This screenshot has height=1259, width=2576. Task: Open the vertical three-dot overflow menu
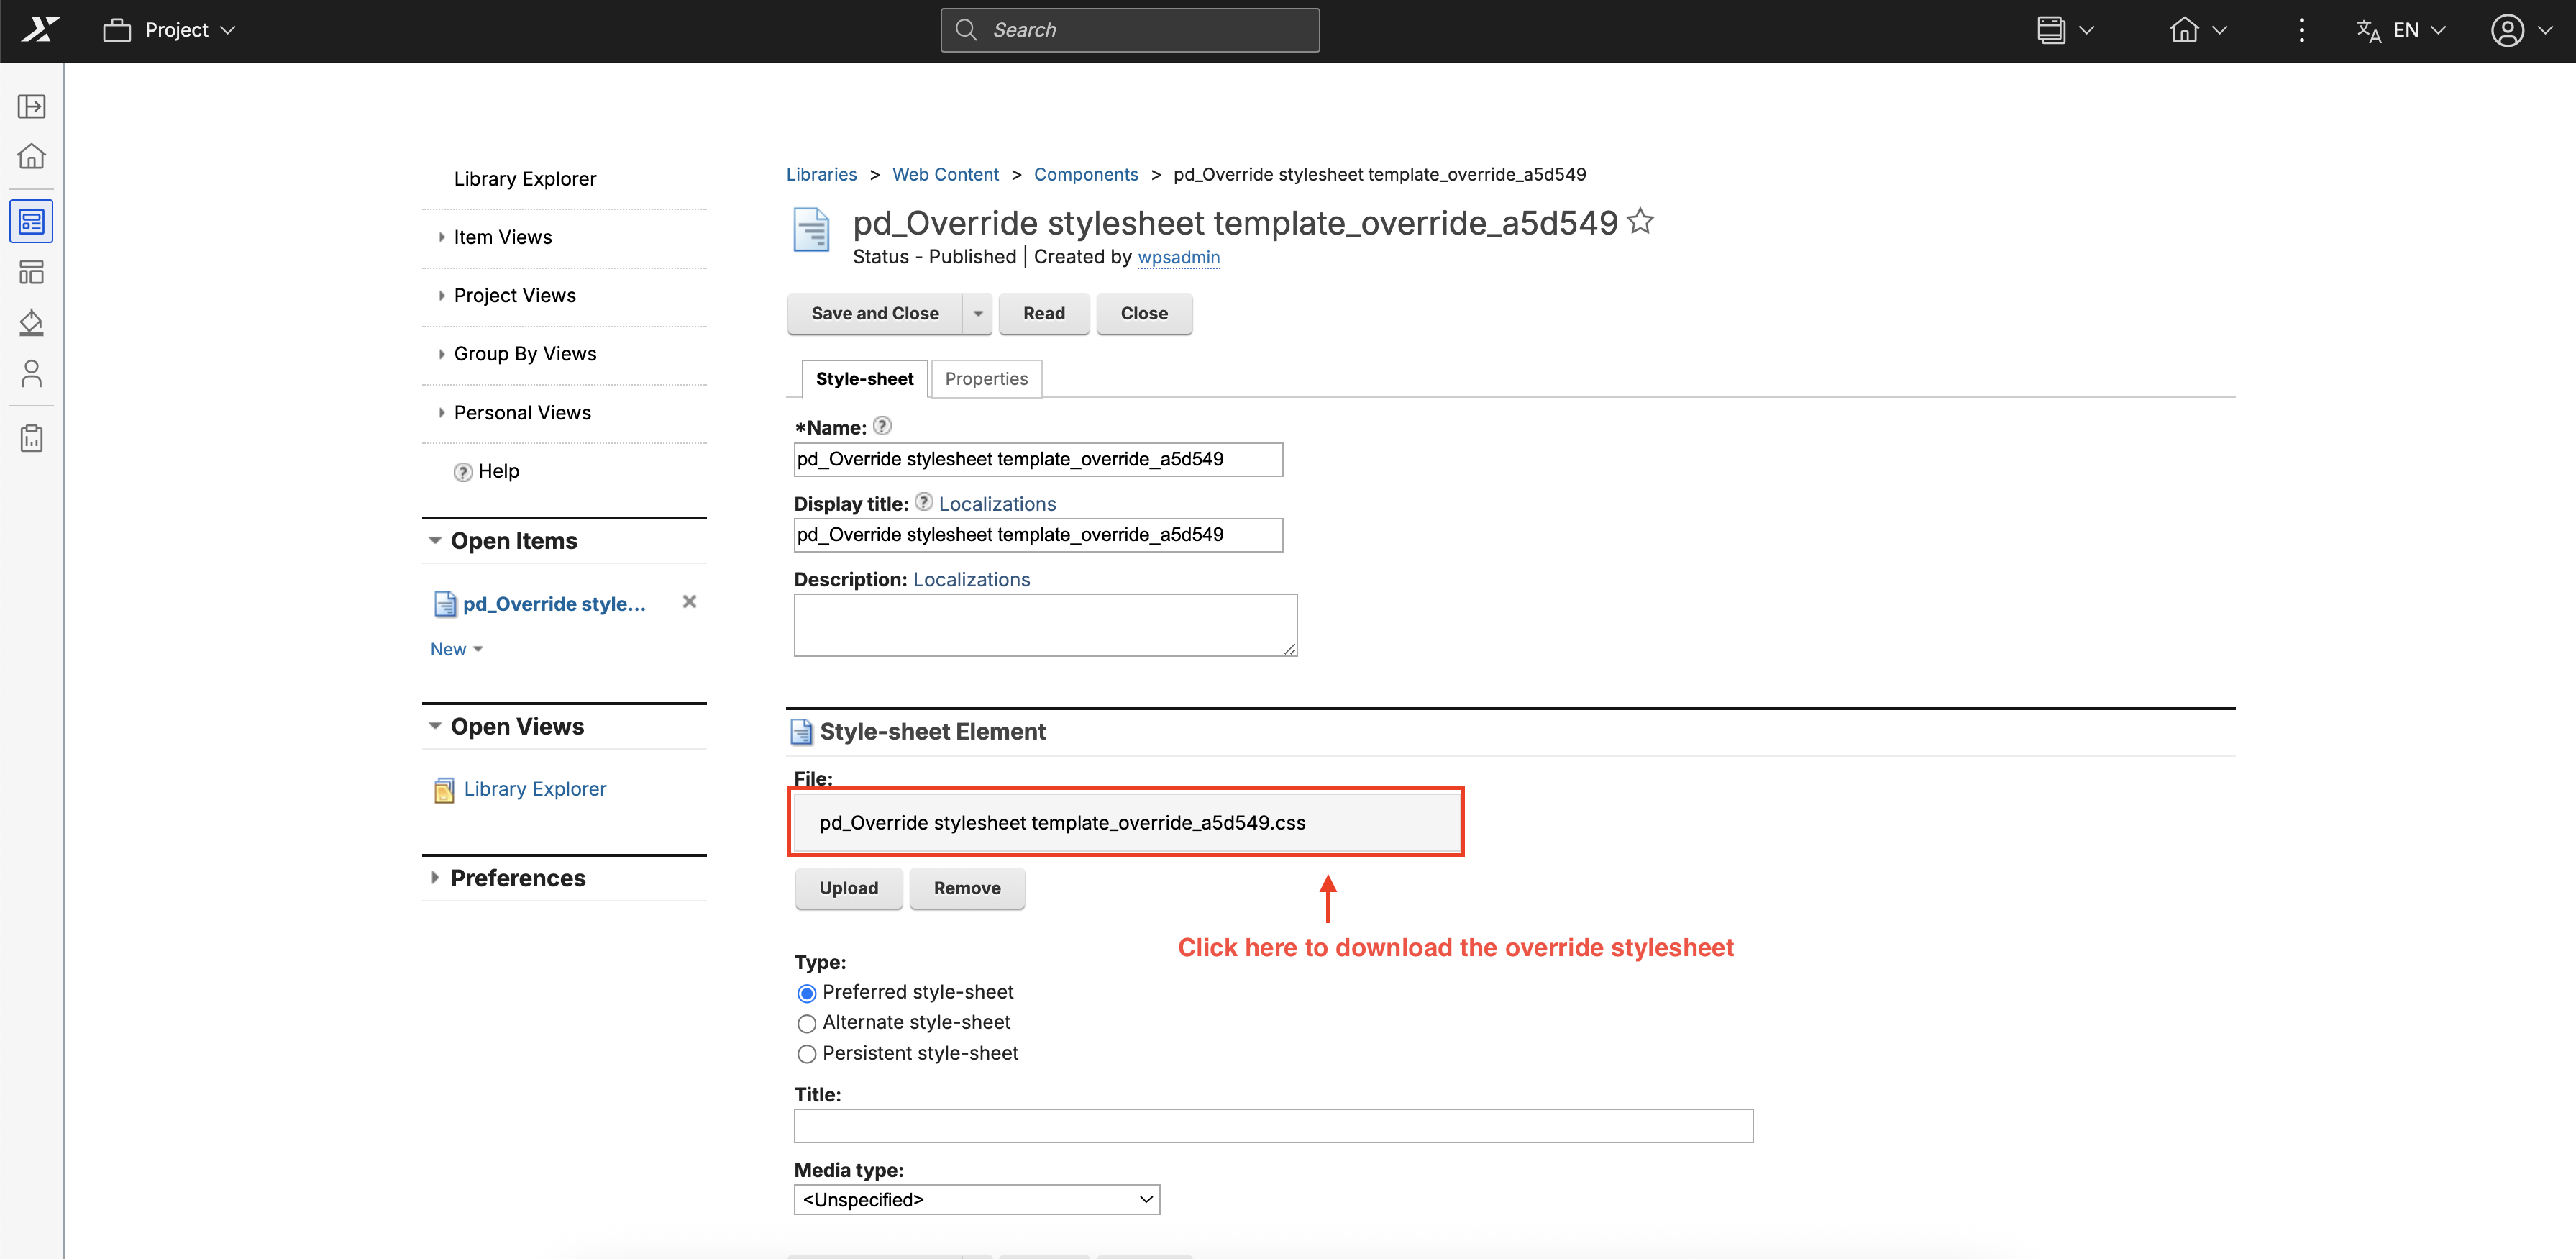[x=2301, y=30]
